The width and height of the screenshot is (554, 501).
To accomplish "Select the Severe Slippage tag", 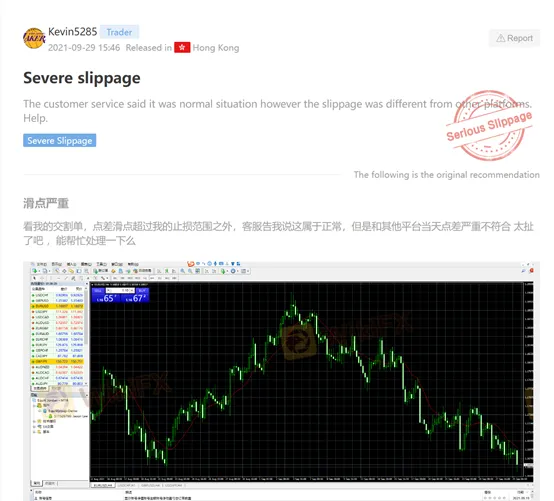I will pos(60,140).
